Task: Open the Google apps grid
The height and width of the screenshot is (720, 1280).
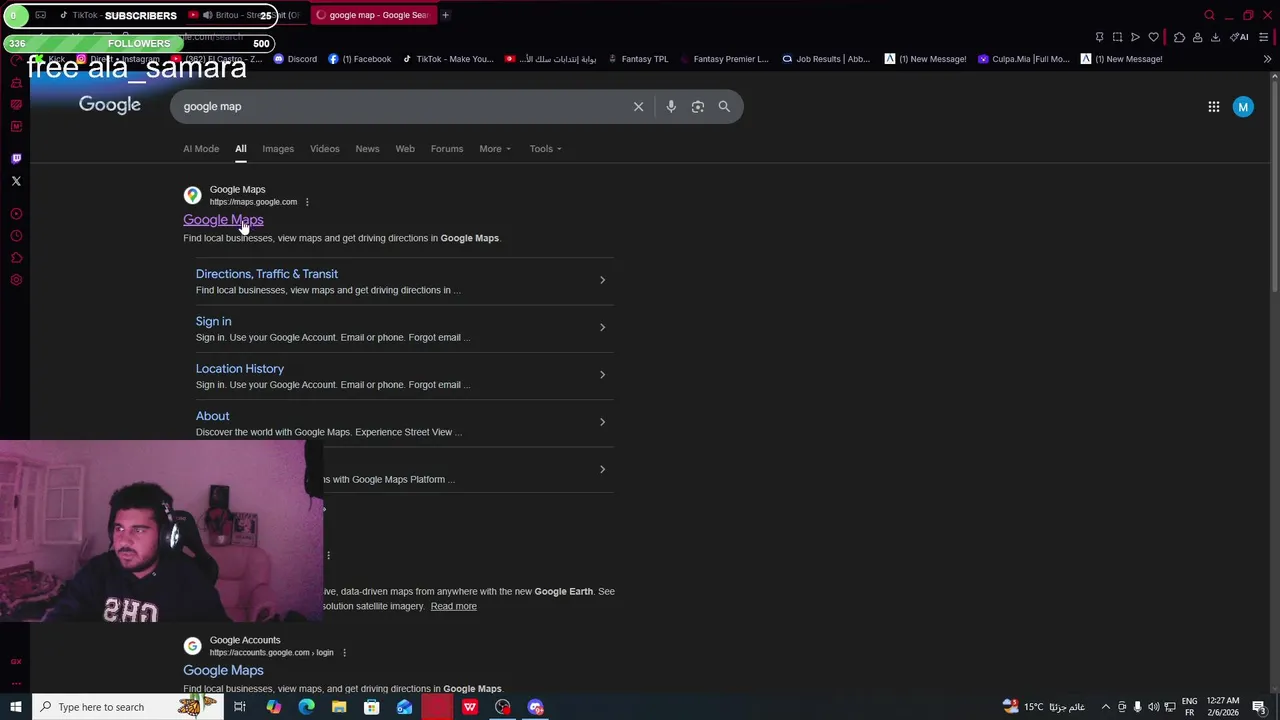Action: tap(1214, 107)
